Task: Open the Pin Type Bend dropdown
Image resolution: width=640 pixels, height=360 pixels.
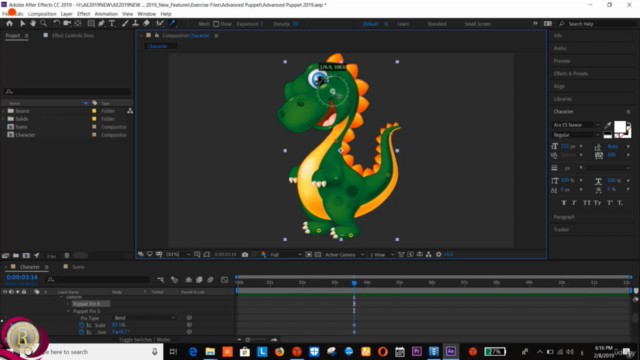Action: [145, 318]
